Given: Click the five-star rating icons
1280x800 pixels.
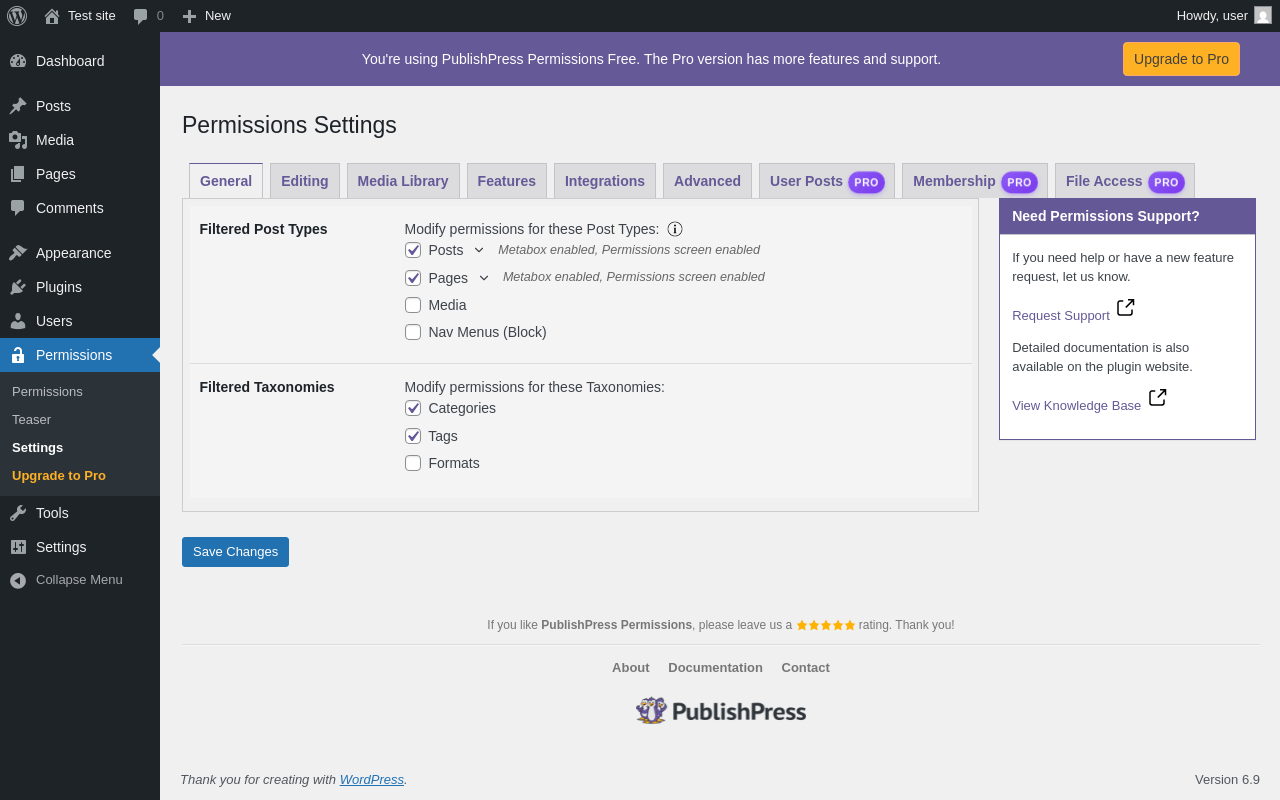Looking at the screenshot, I should pyautogui.click(x=826, y=625).
